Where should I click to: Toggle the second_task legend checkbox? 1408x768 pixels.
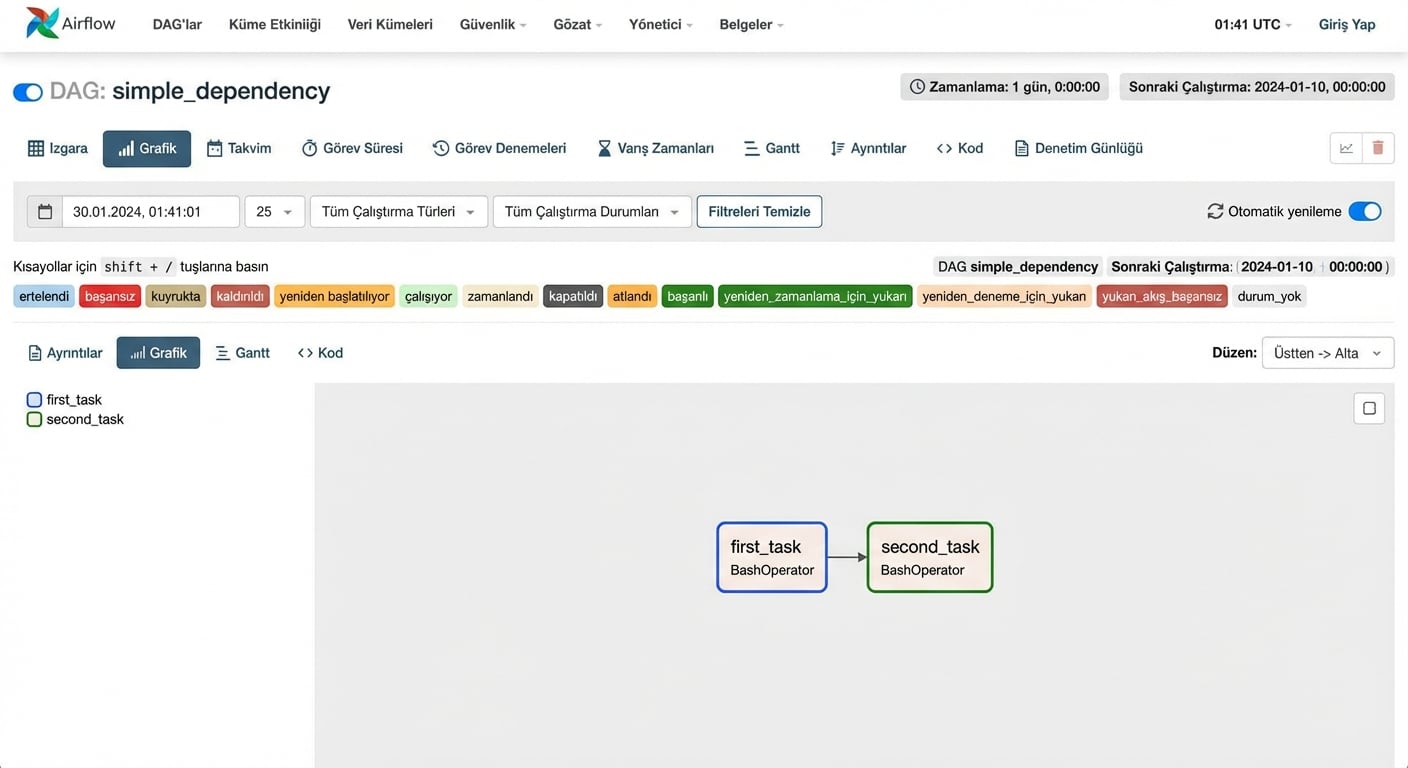[34, 420]
